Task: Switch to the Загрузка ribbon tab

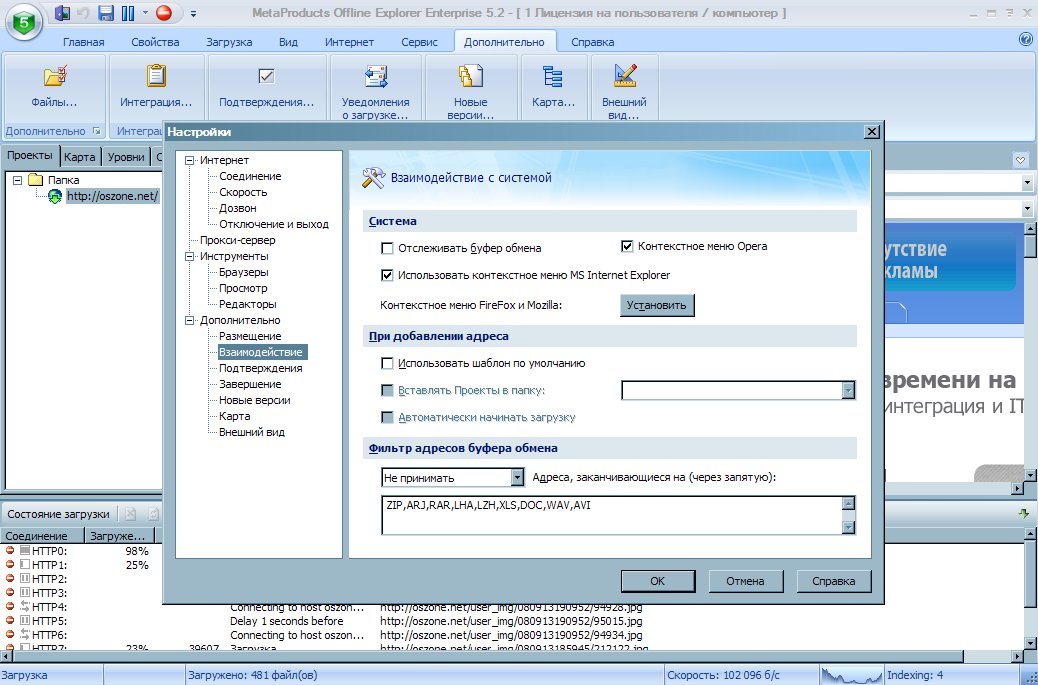Action: click(x=229, y=42)
